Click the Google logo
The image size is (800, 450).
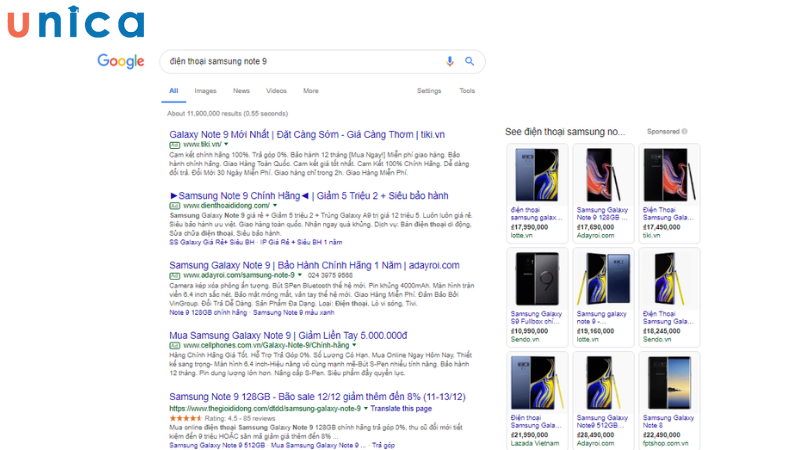tap(121, 61)
